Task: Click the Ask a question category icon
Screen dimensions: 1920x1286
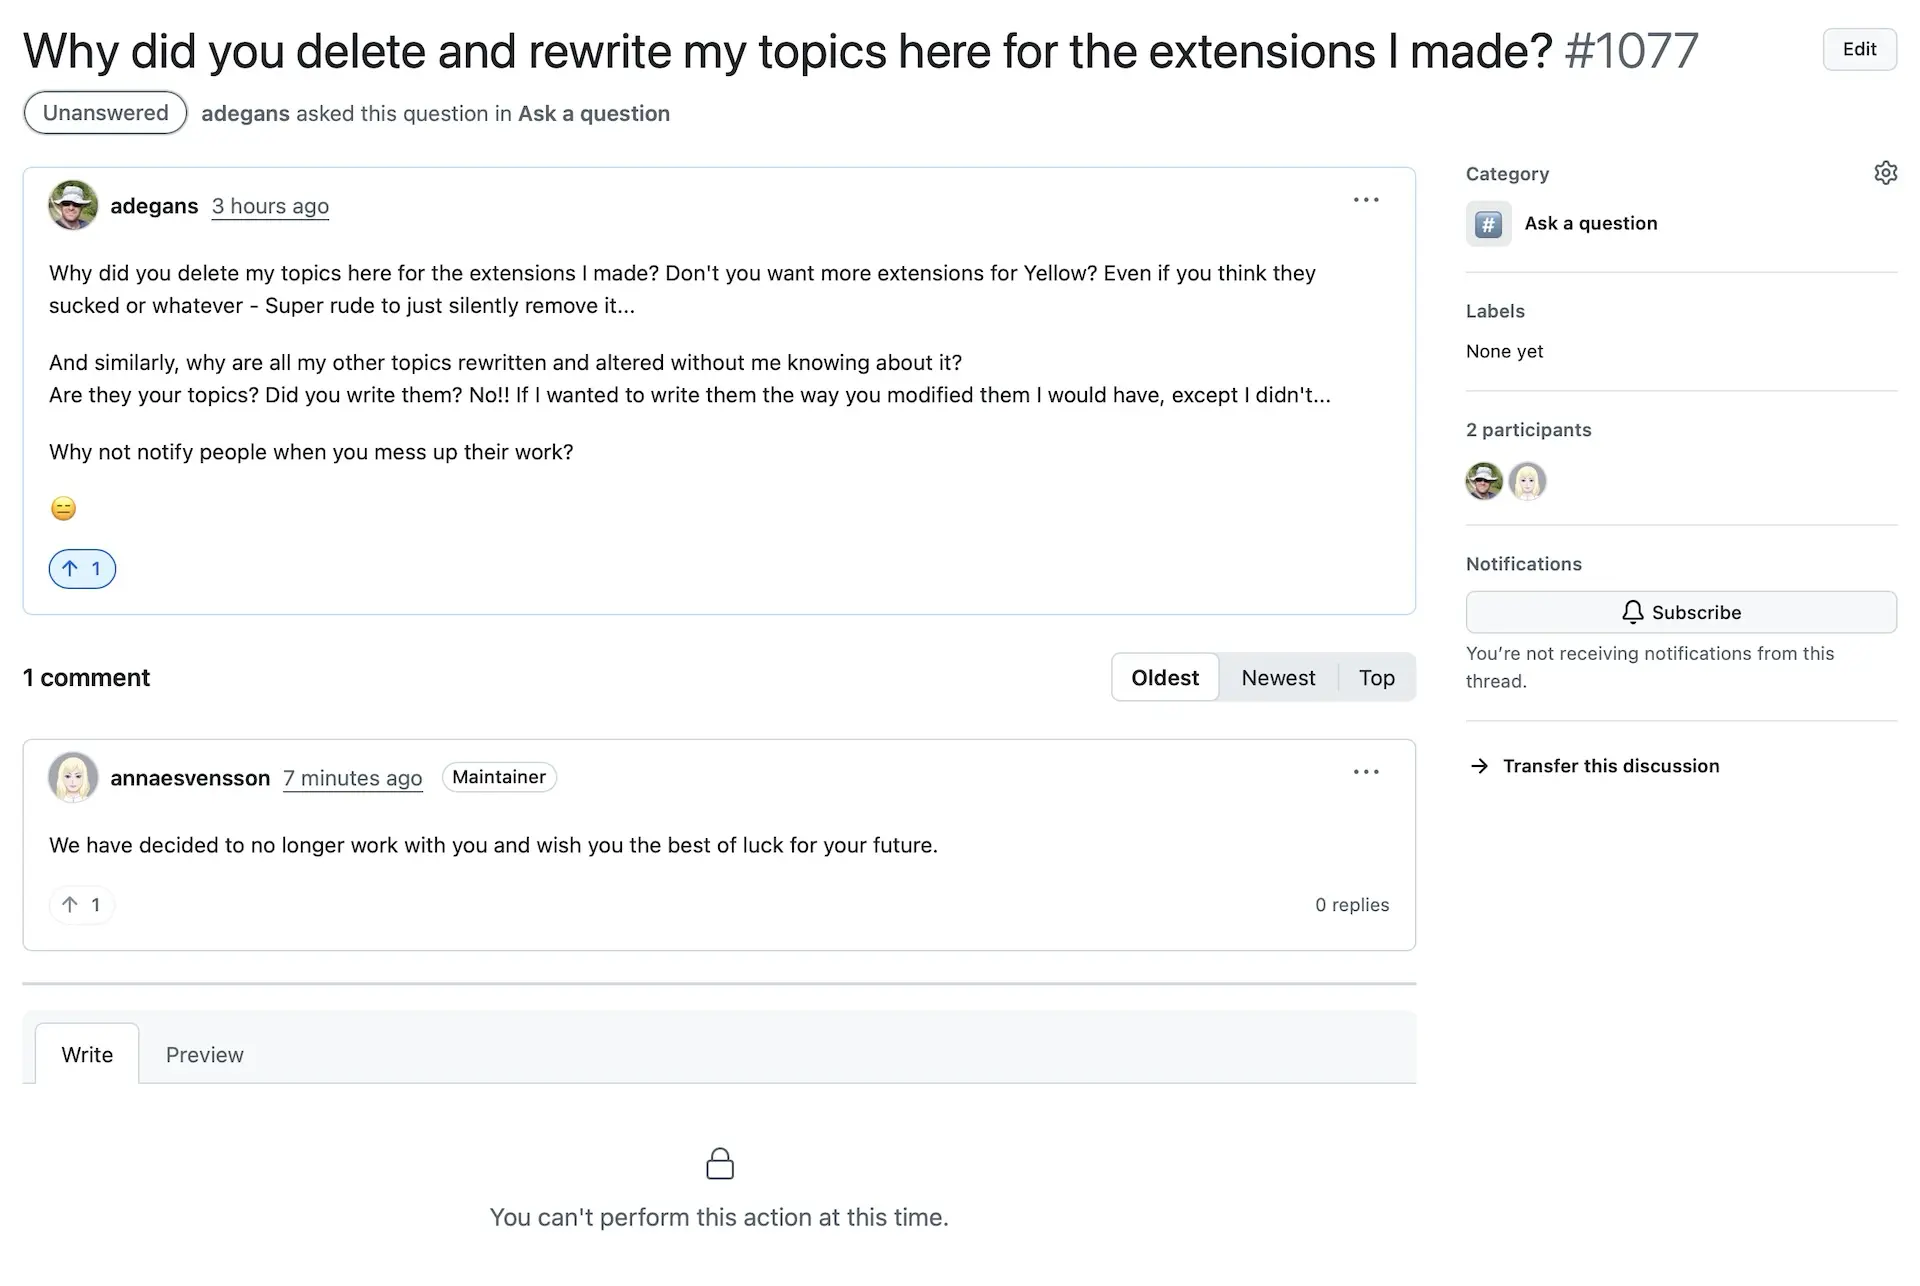Action: click(1488, 224)
